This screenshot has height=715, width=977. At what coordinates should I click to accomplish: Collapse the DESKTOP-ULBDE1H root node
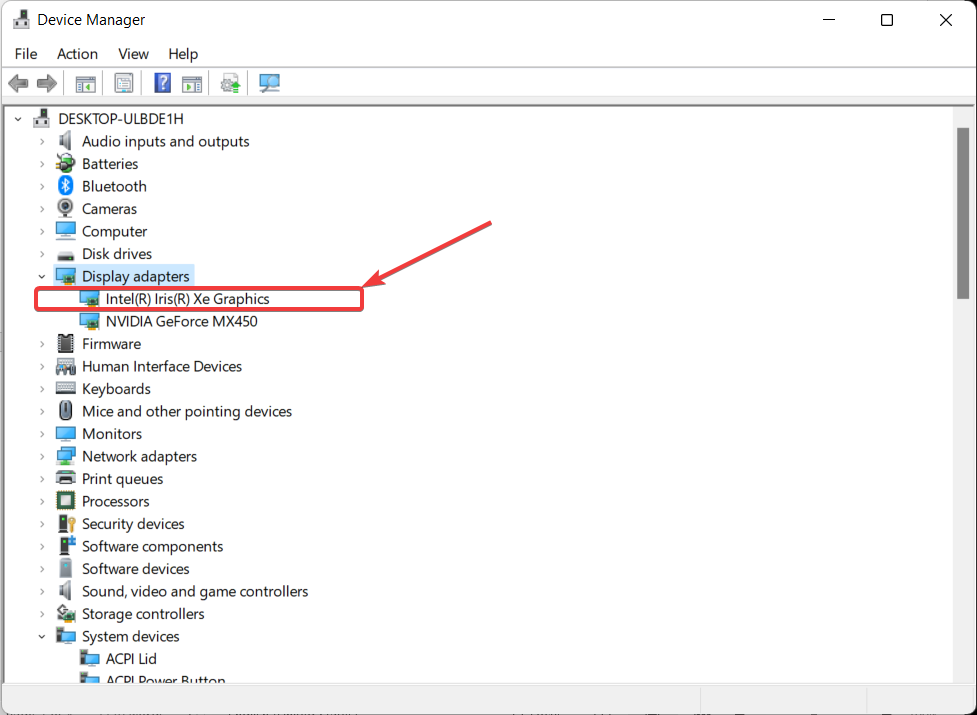18,119
